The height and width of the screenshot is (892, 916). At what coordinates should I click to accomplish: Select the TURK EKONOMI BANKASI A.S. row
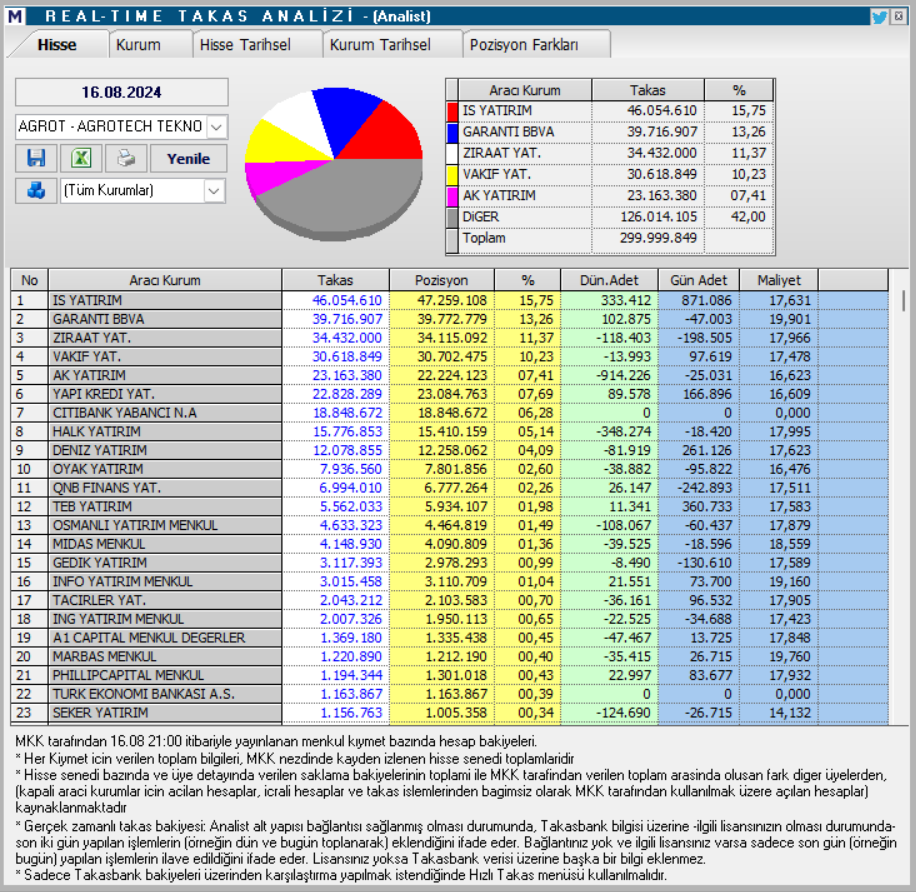[450, 694]
